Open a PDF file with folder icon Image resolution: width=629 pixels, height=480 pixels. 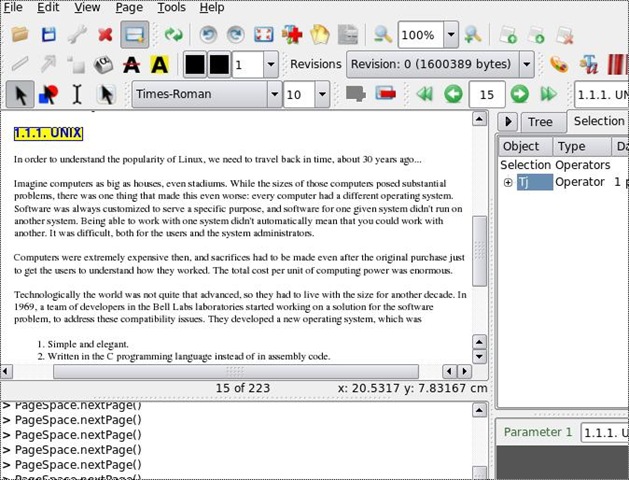20,34
